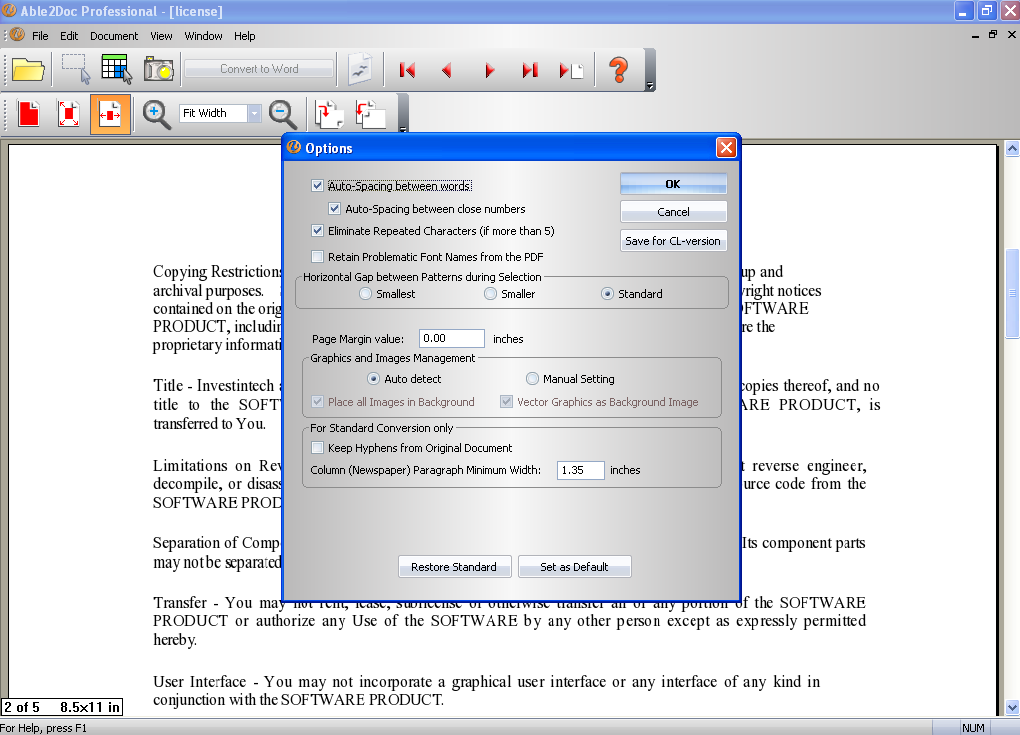Expand the main toolbar overflow arrow
Viewport: 1020px width, 735px height.
[650, 86]
